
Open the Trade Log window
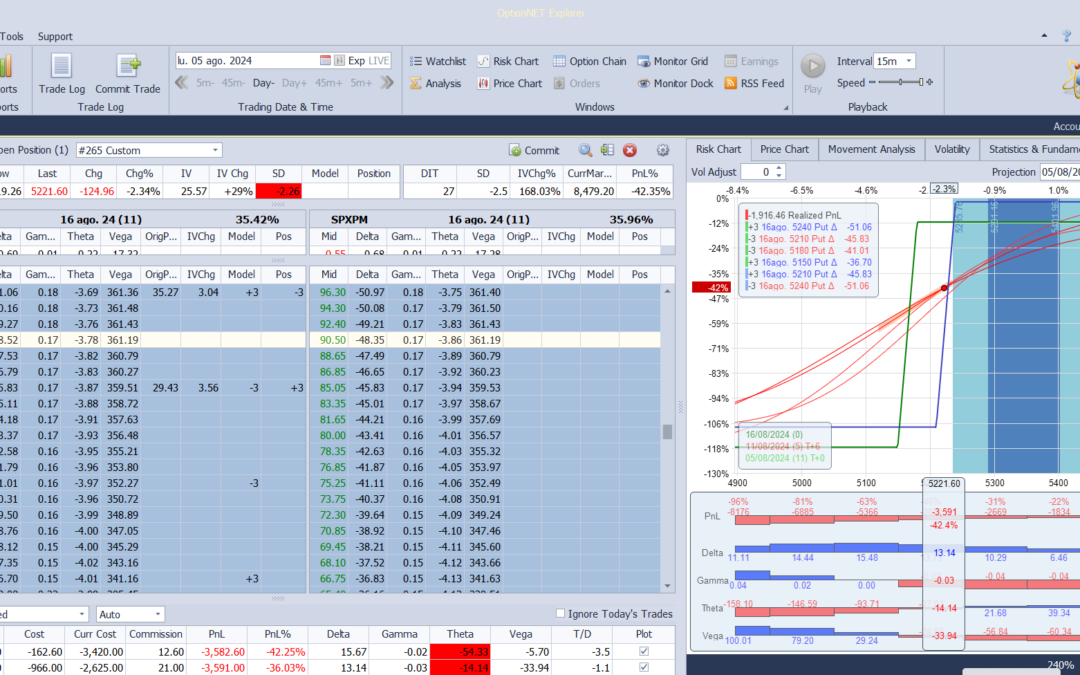(61, 74)
